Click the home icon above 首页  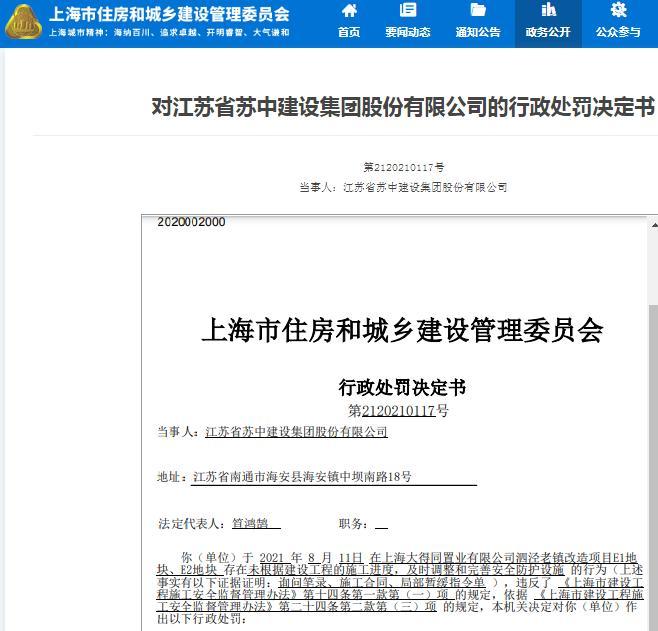[349, 10]
